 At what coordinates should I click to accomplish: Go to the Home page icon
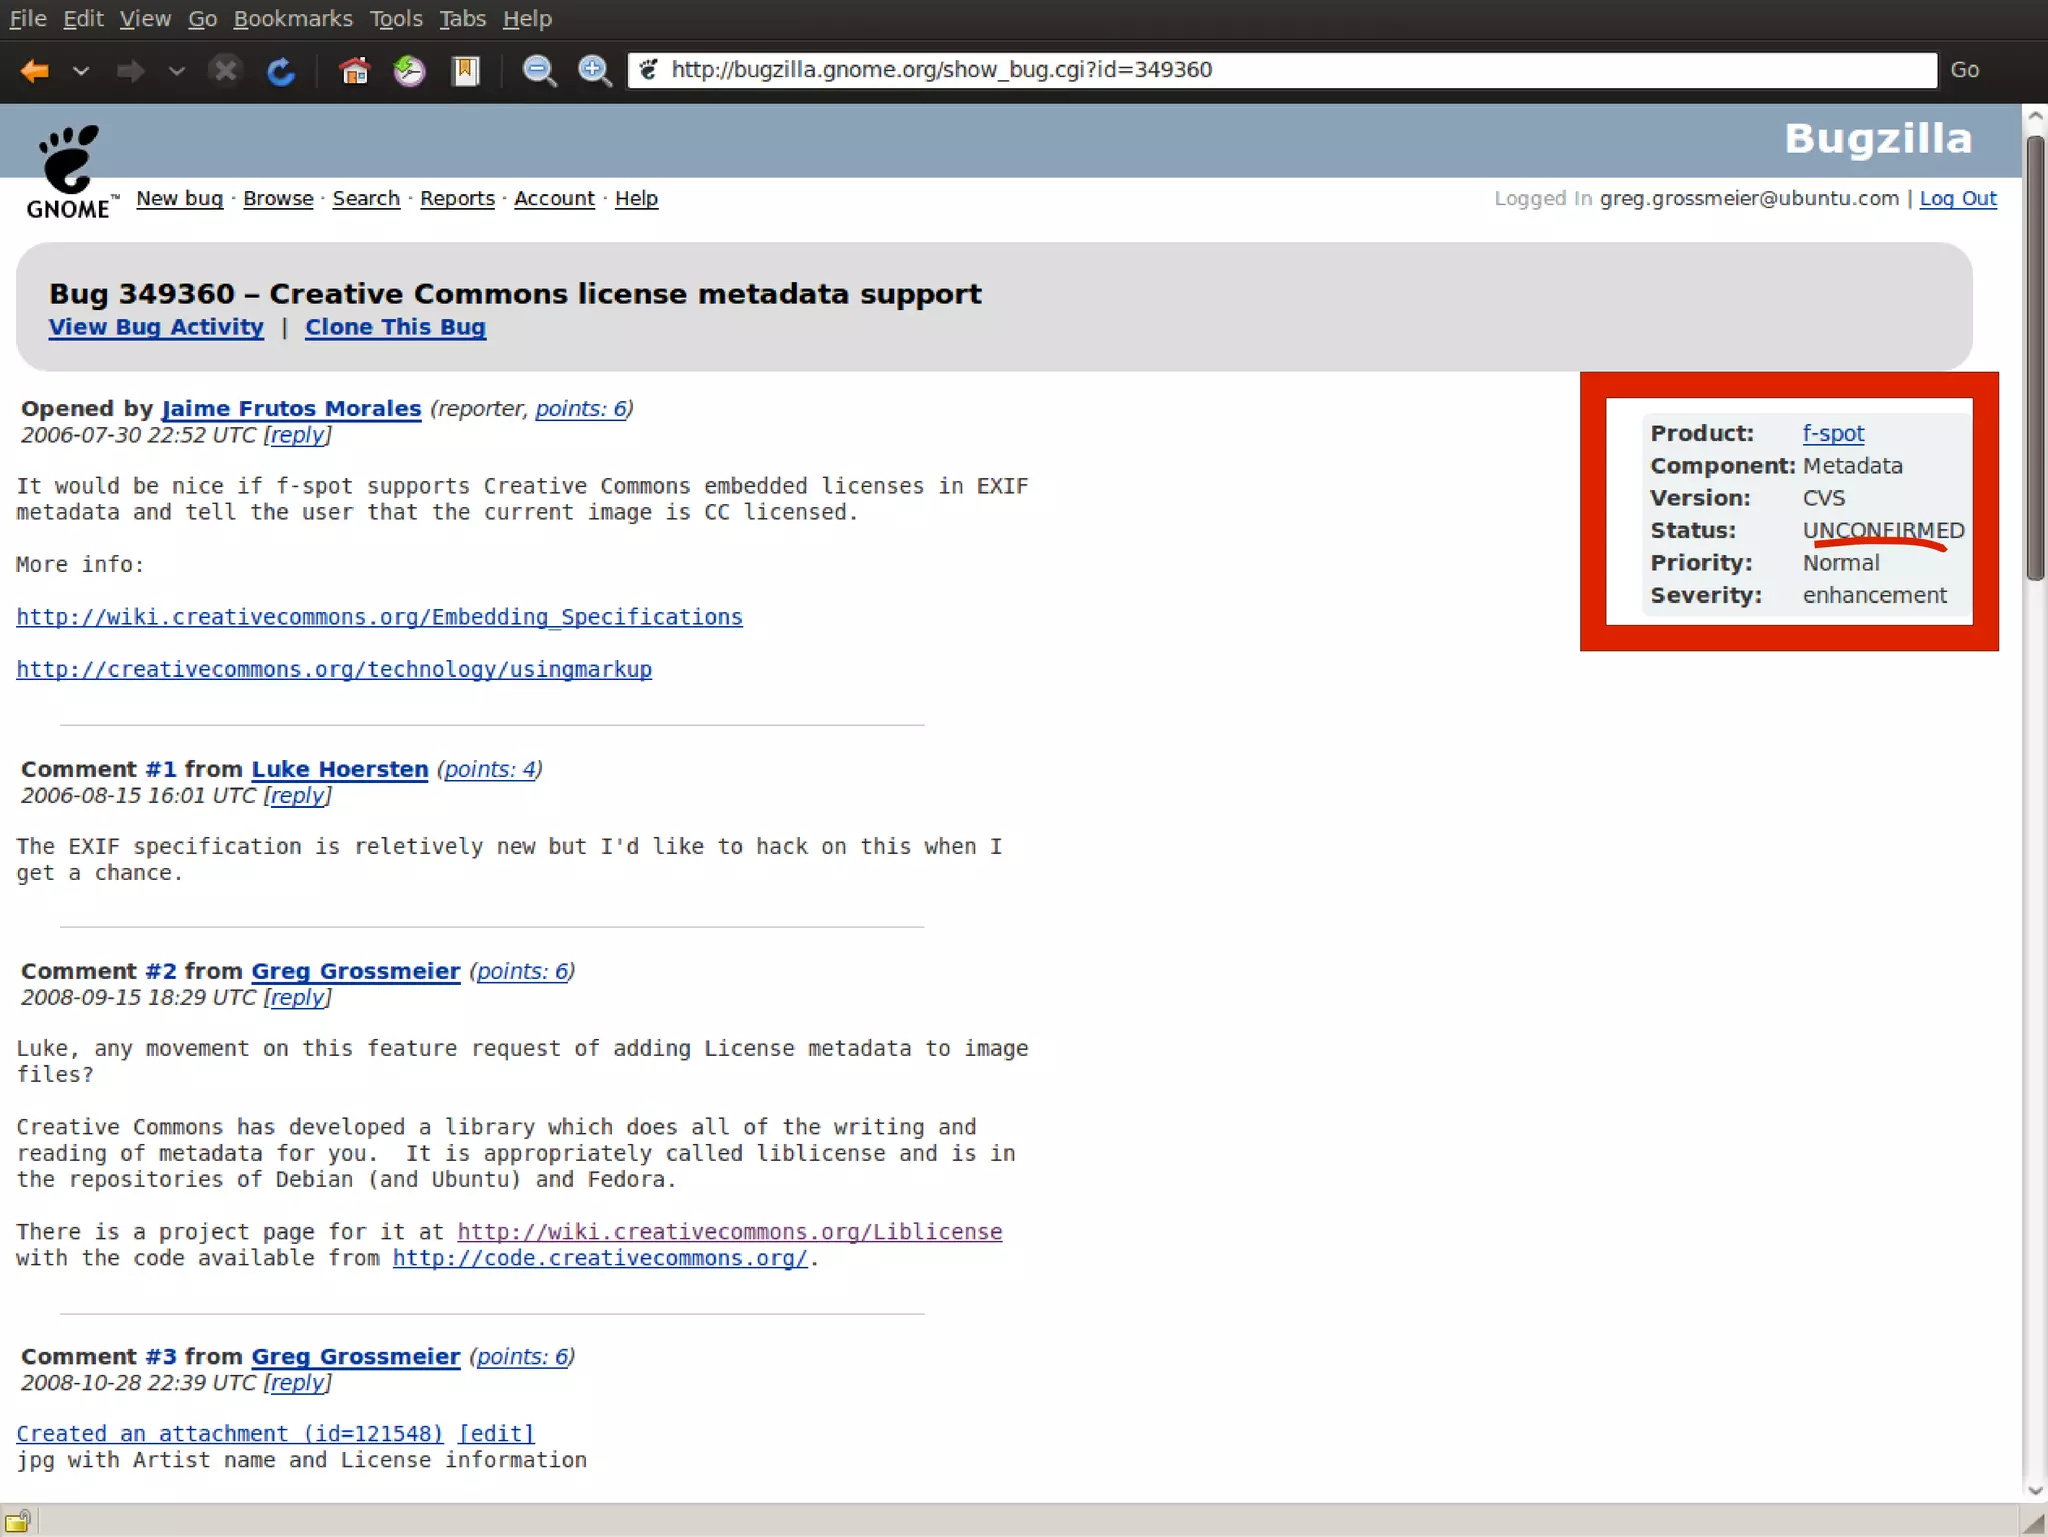[354, 71]
